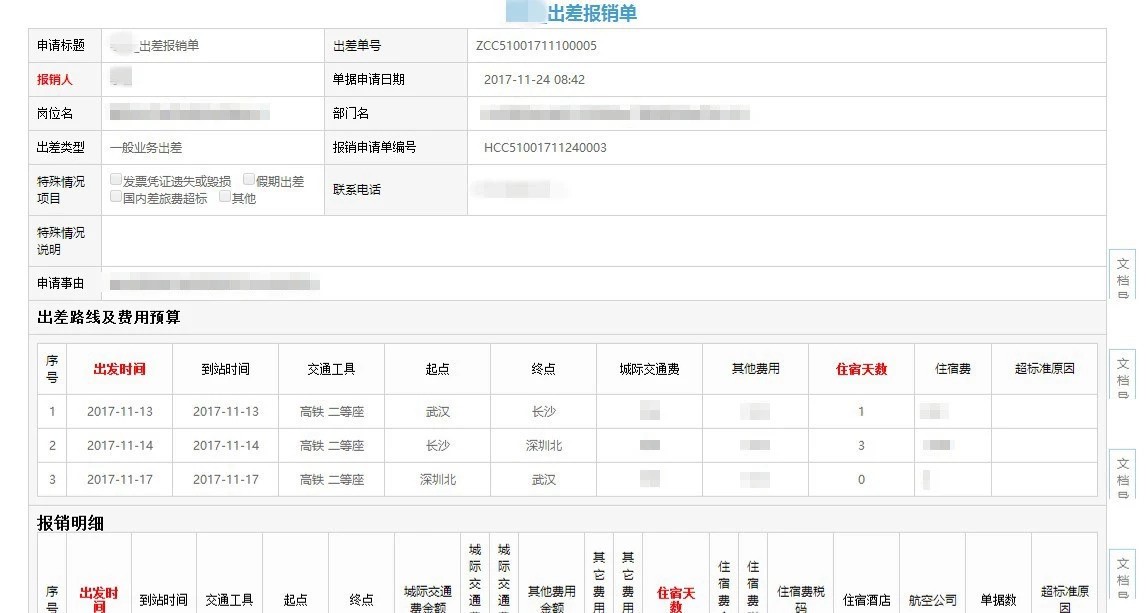Click the 出发时间 header in budget table
The image size is (1146, 613).
pos(119,369)
